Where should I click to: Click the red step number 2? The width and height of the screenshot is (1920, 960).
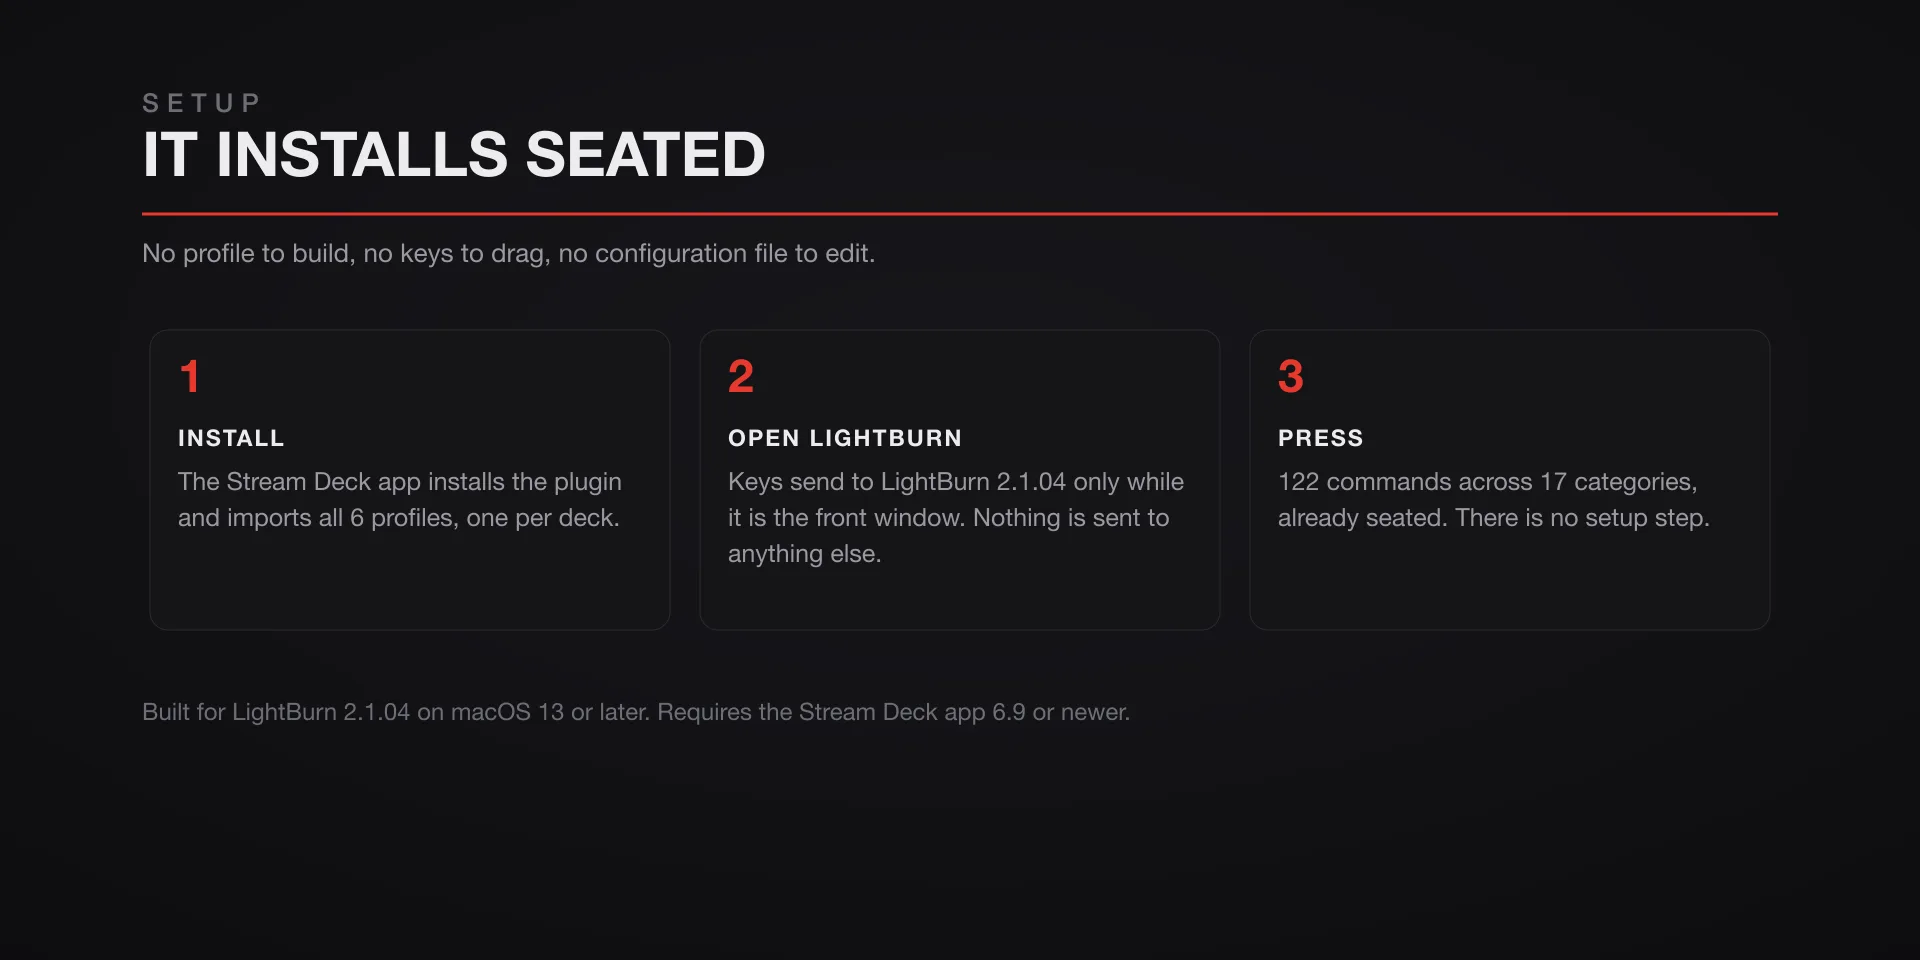[x=740, y=377]
